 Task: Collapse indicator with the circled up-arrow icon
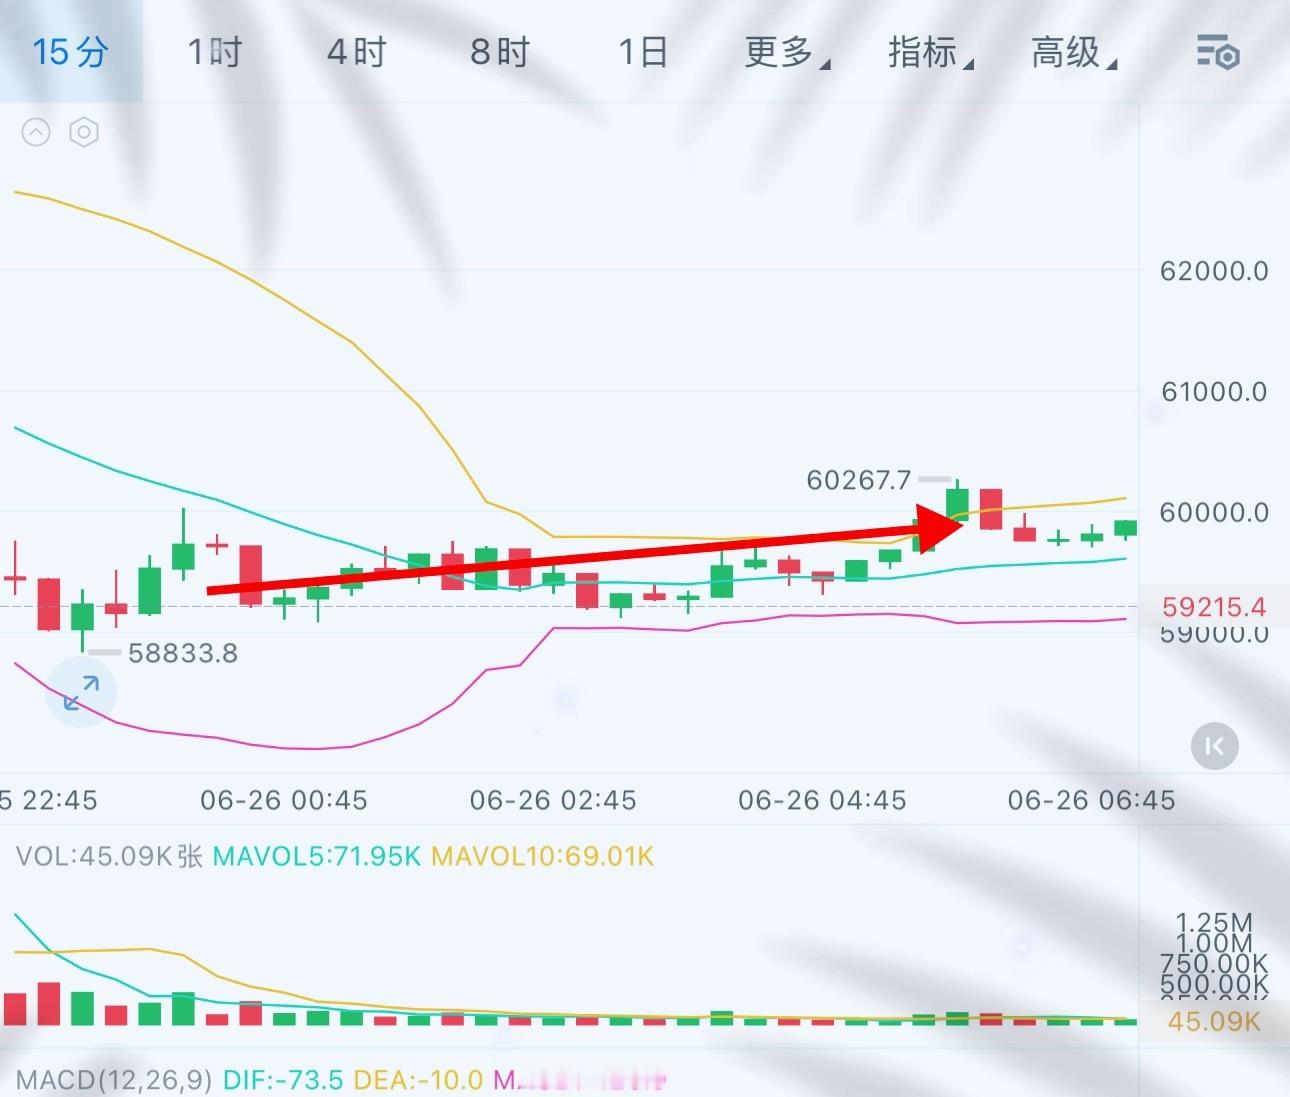pos(36,132)
